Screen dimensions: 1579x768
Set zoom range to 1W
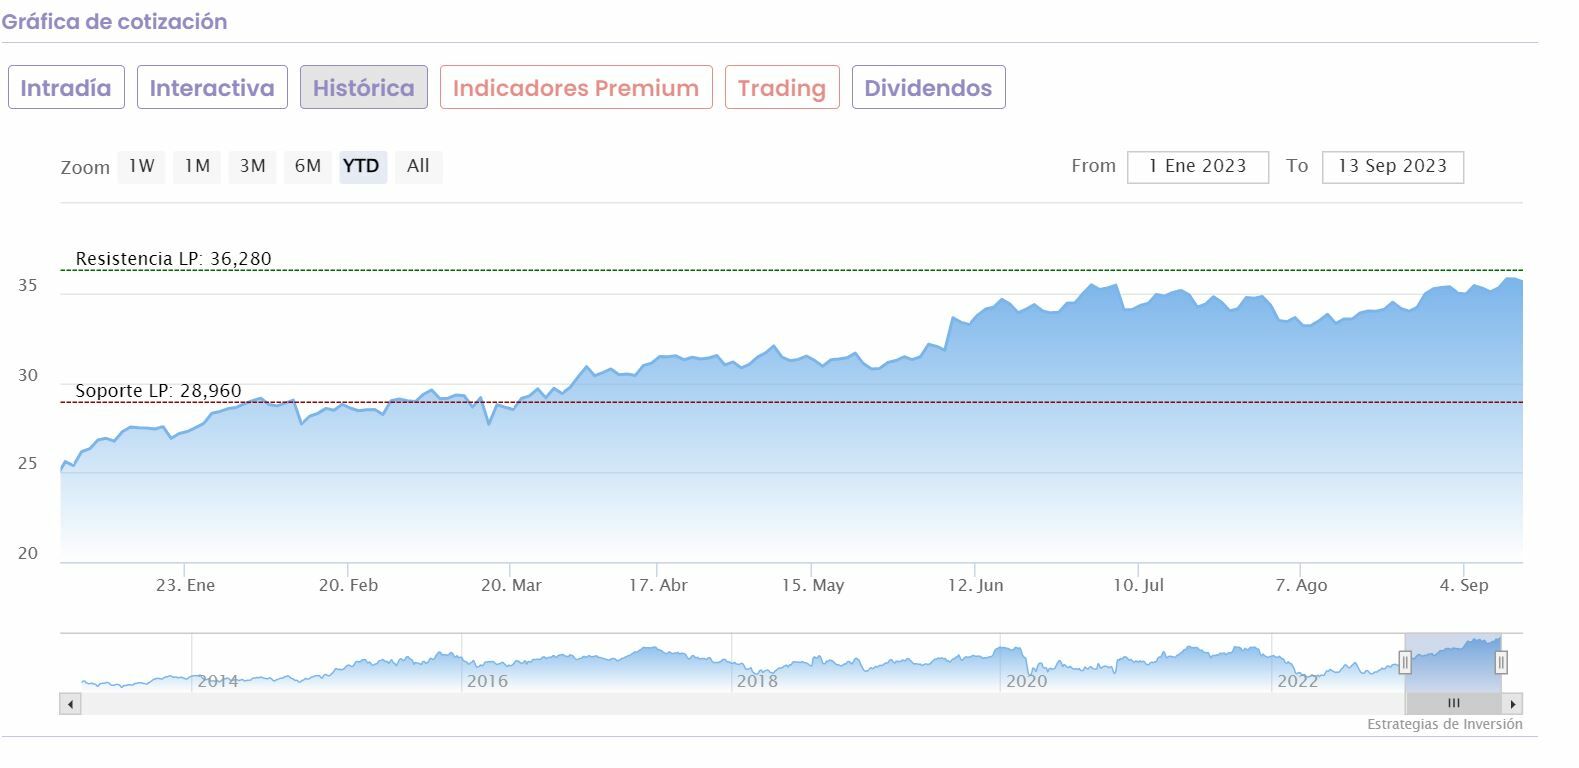click(x=141, y=166)
